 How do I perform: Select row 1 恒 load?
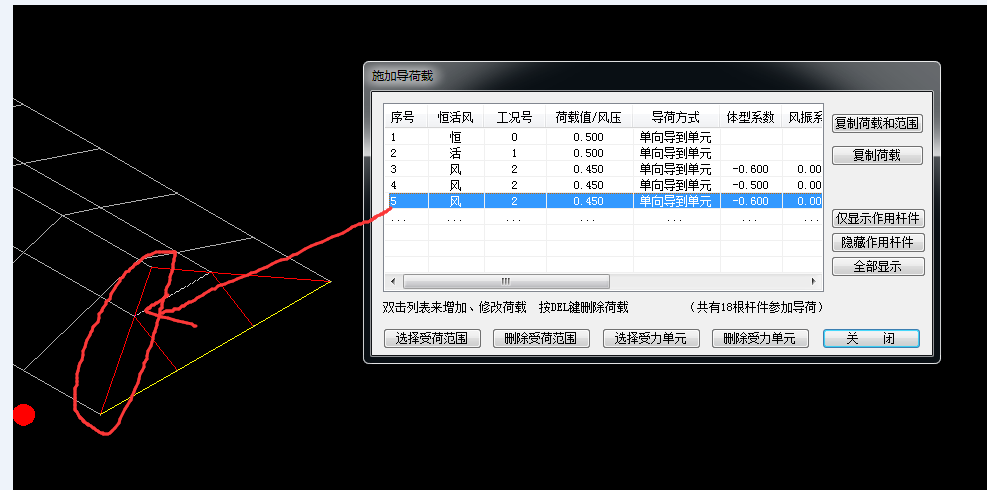[x=604, y=137]
